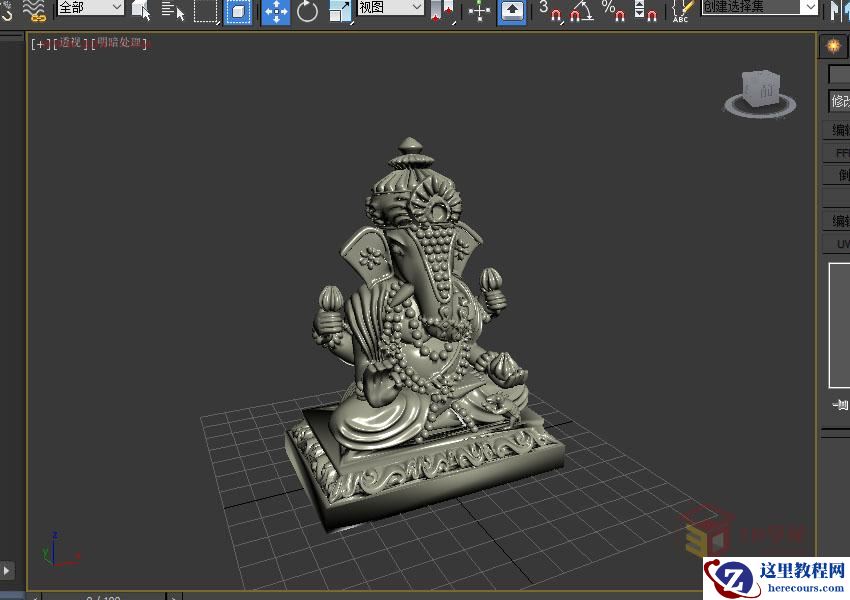Open the 透视 viewport view menu
The height and width of the screenshot is (600, 850).
(70, 43)
